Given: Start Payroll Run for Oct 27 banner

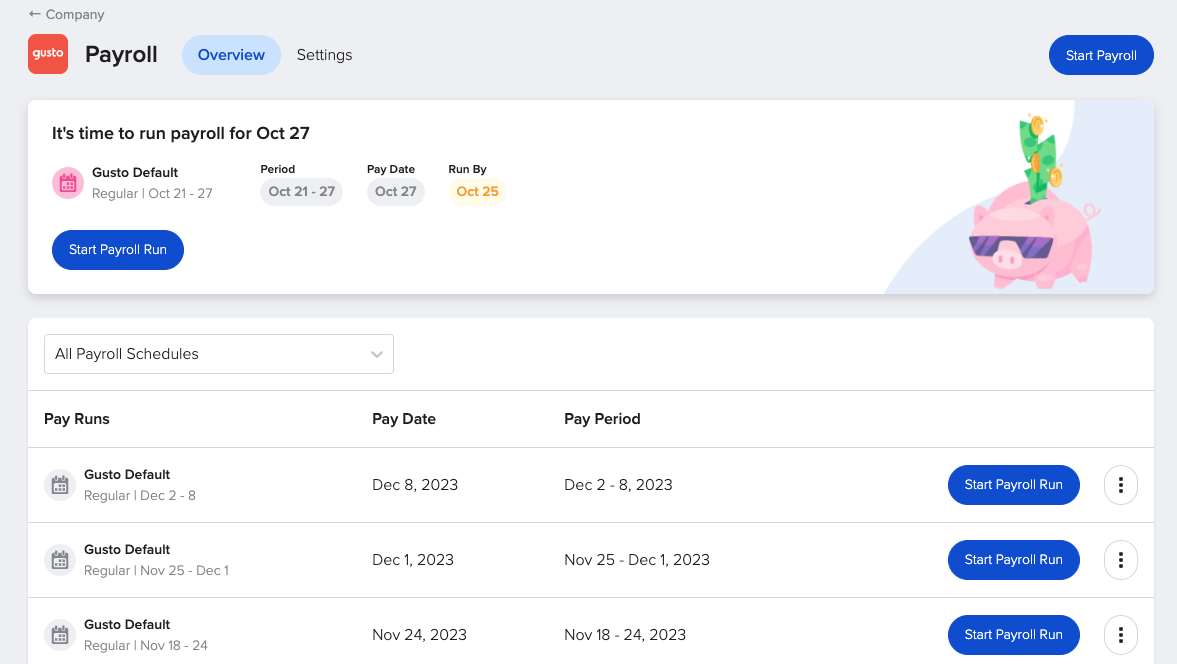Looking at the screenshot, I should click(x=118, y=250).
